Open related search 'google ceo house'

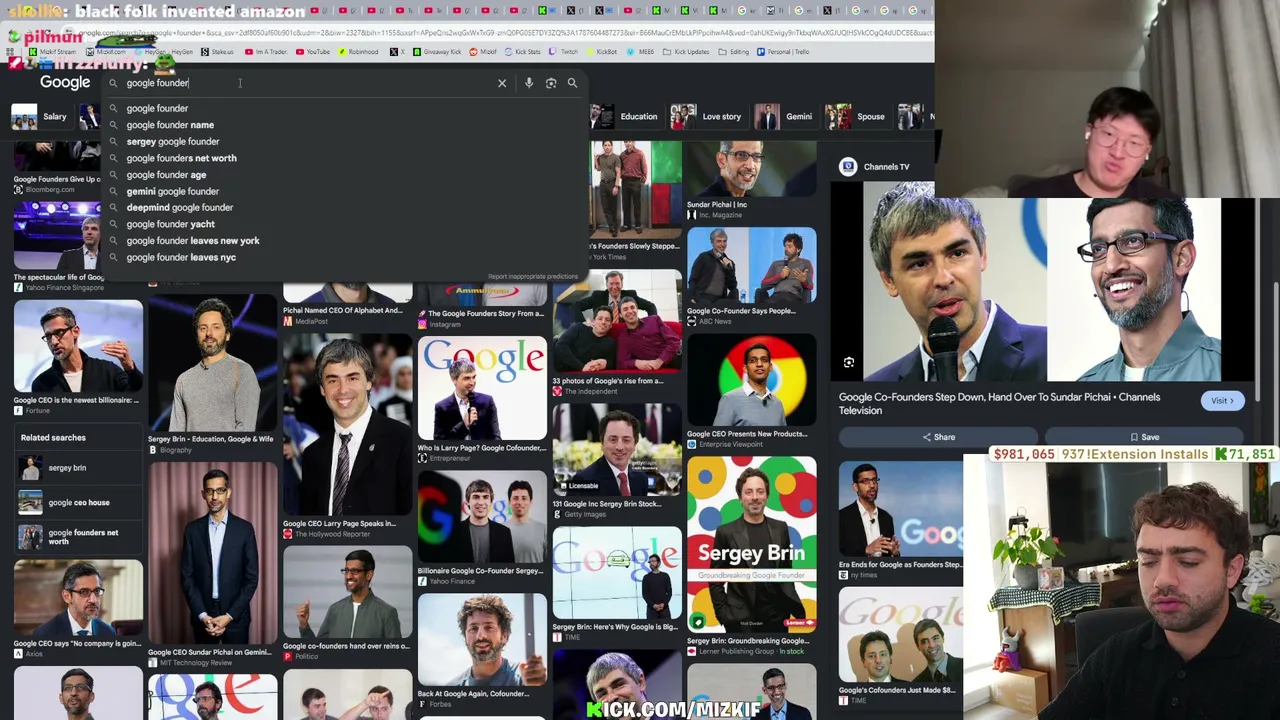pos(78,503)
